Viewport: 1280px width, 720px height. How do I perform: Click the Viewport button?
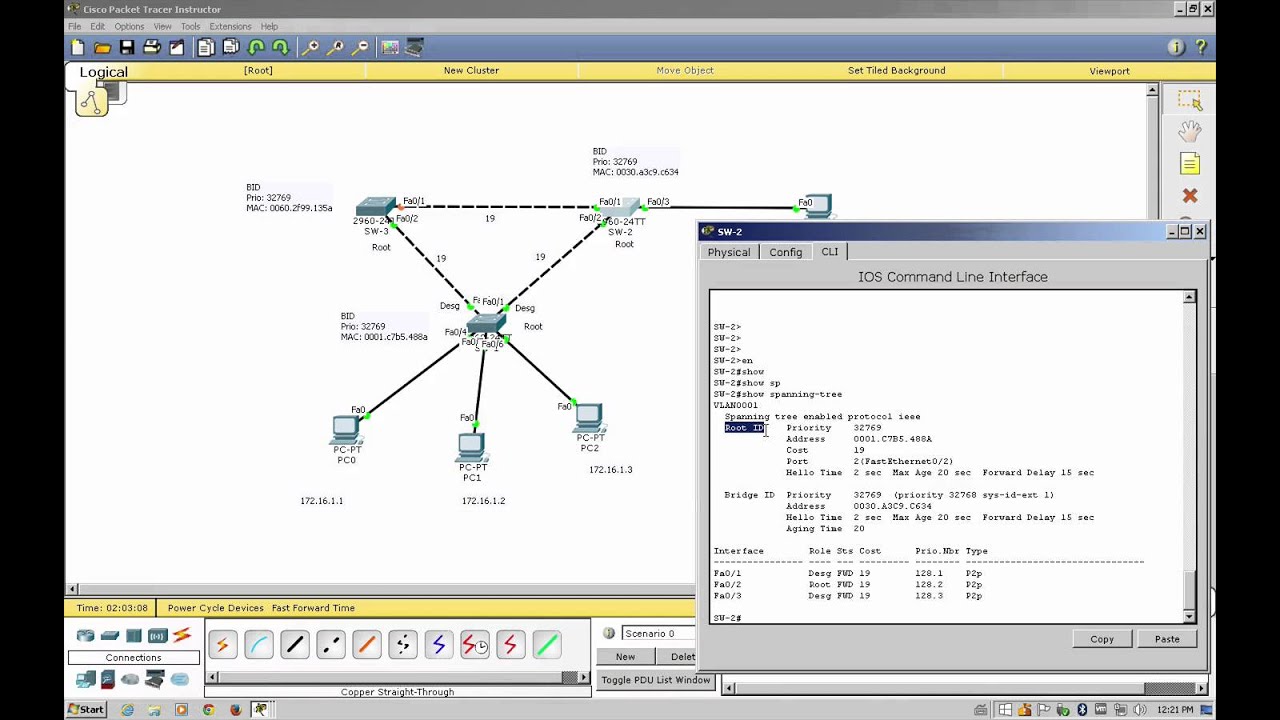tap(1109, 71)
